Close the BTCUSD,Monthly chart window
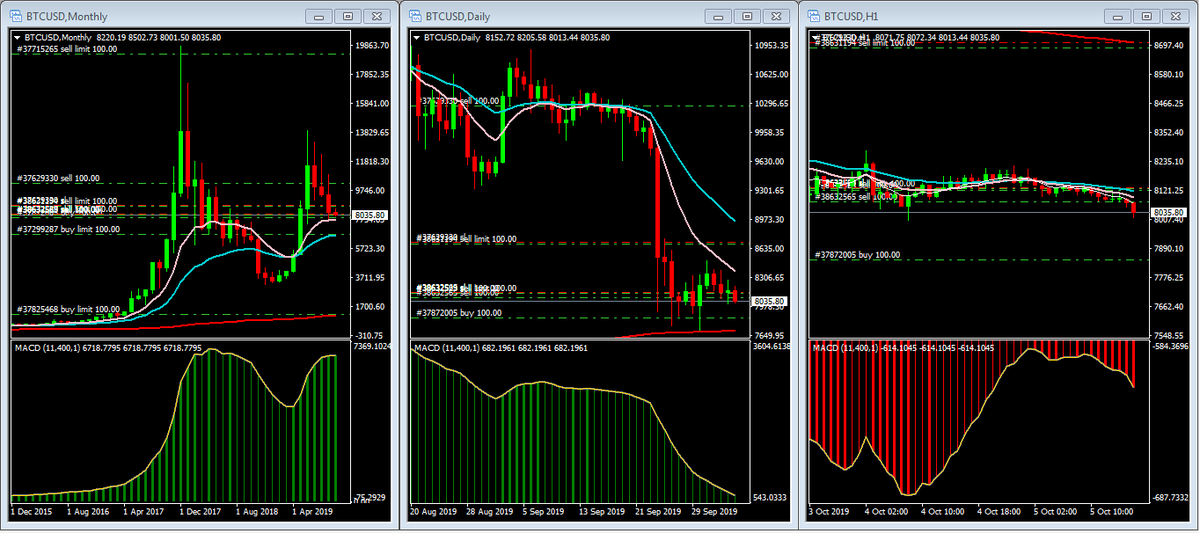This screenshot has width=1200, height=533. click(x=377, y=16)
